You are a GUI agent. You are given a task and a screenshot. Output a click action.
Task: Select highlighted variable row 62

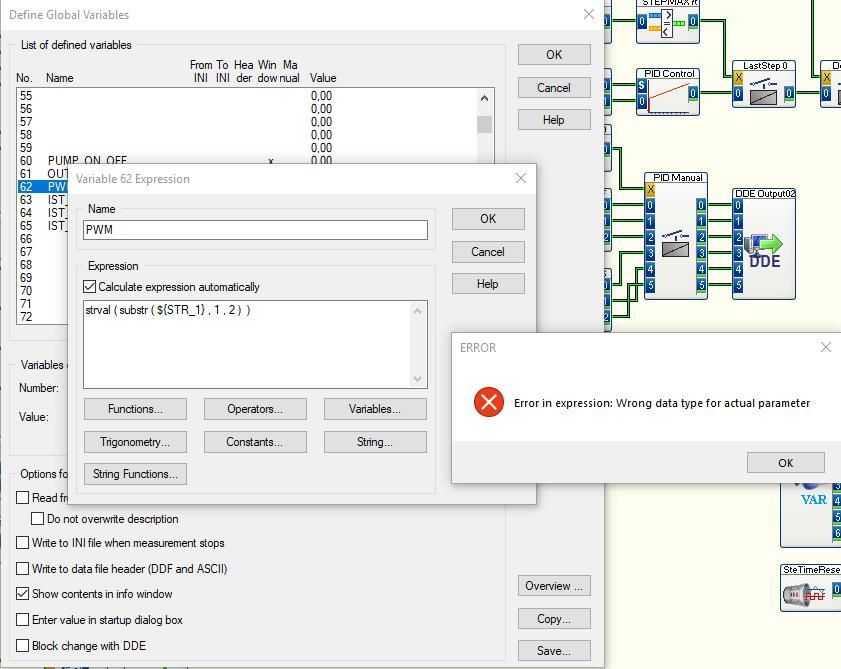43,186
